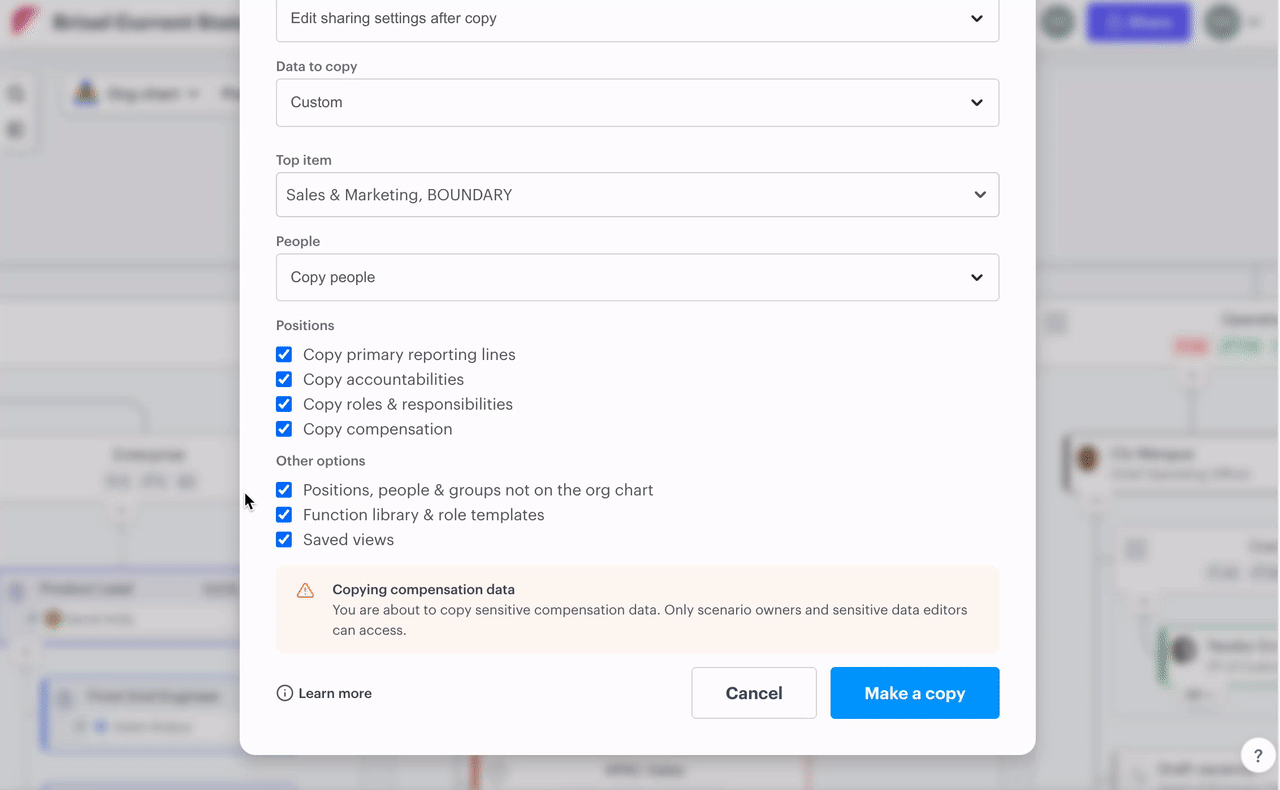Open the sharing settings dropdown
1280x790 pixels.
click(637, 19)
